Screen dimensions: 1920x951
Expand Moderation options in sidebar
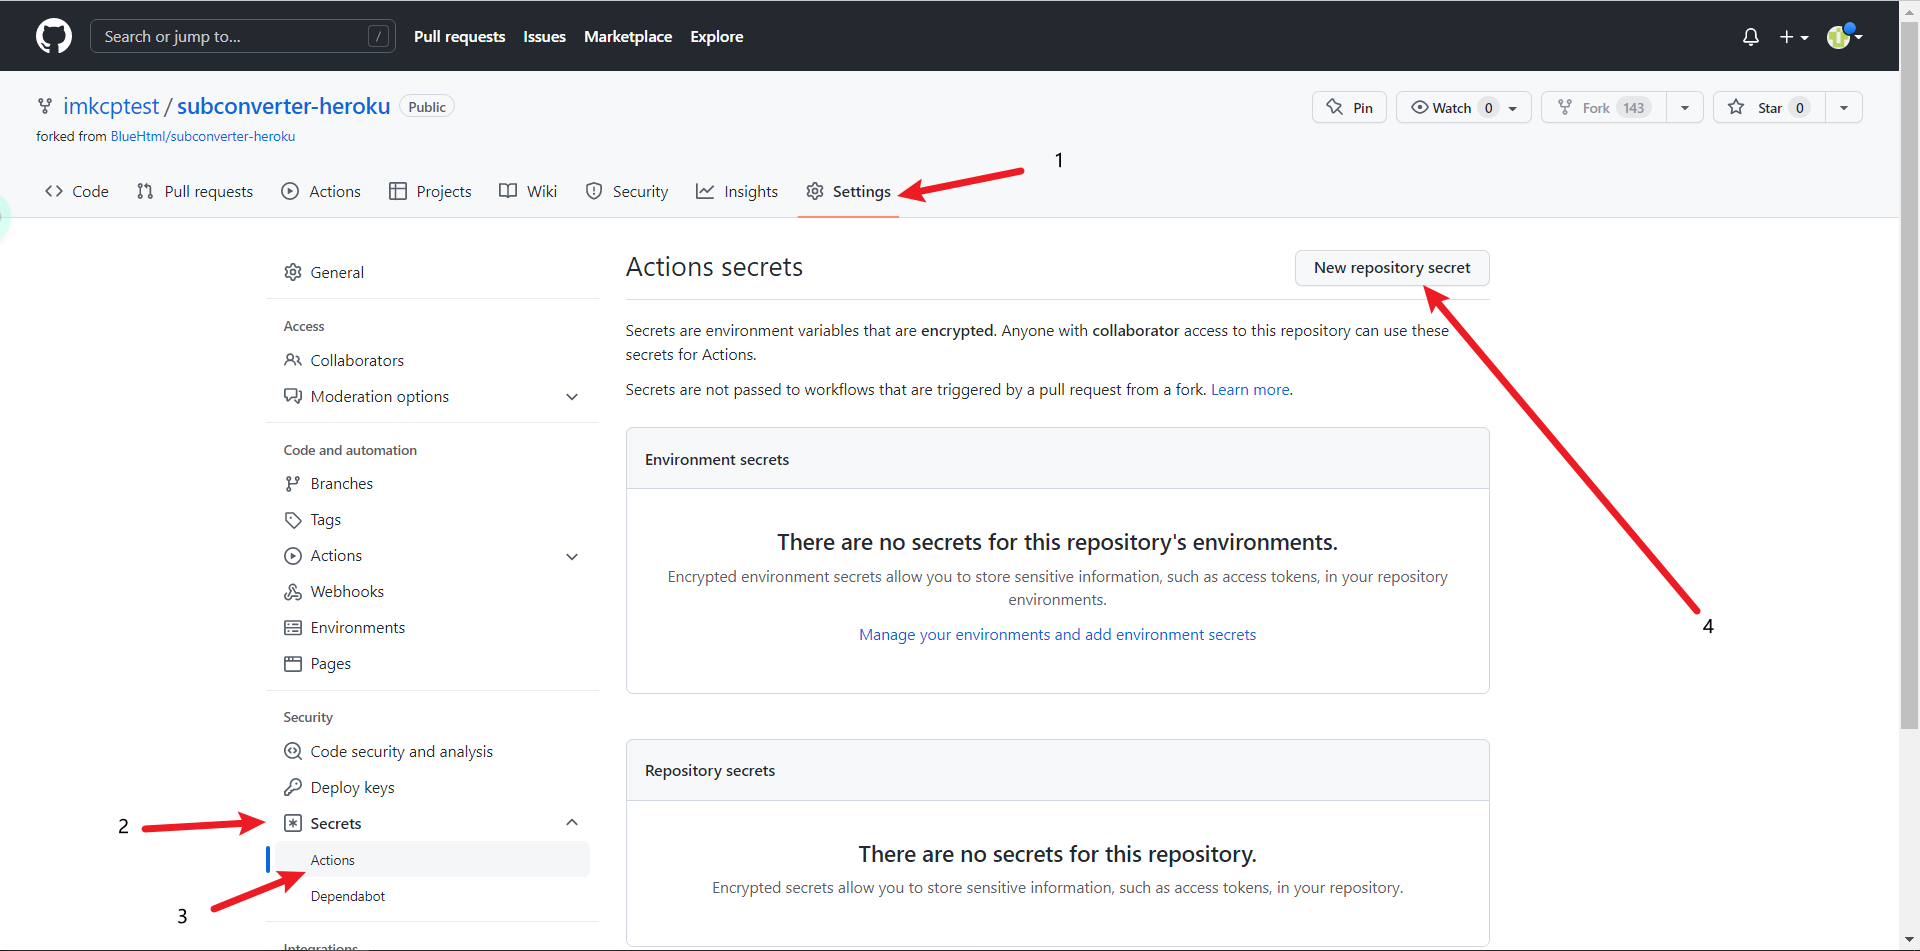[572, 397]
